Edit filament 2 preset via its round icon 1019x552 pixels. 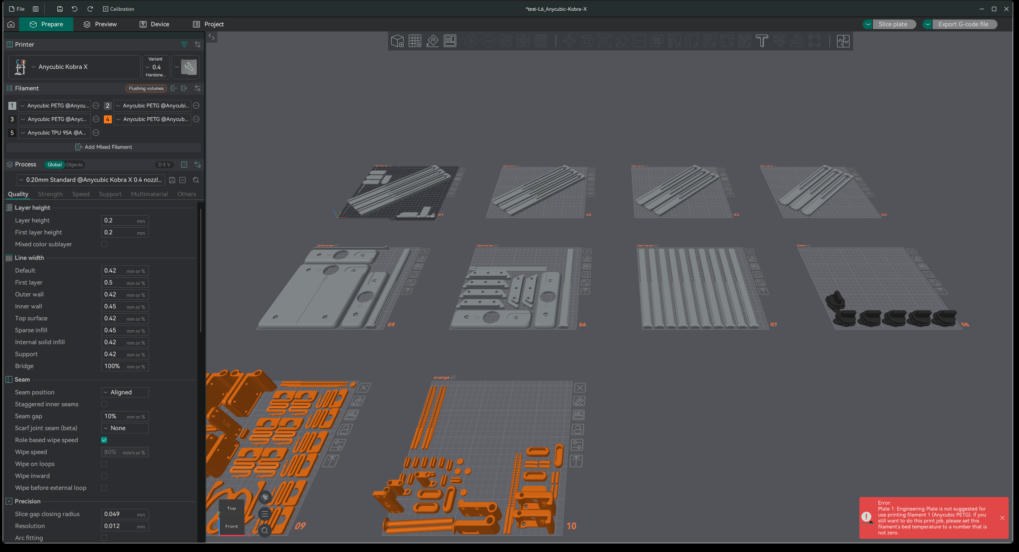tap(196, 105)
